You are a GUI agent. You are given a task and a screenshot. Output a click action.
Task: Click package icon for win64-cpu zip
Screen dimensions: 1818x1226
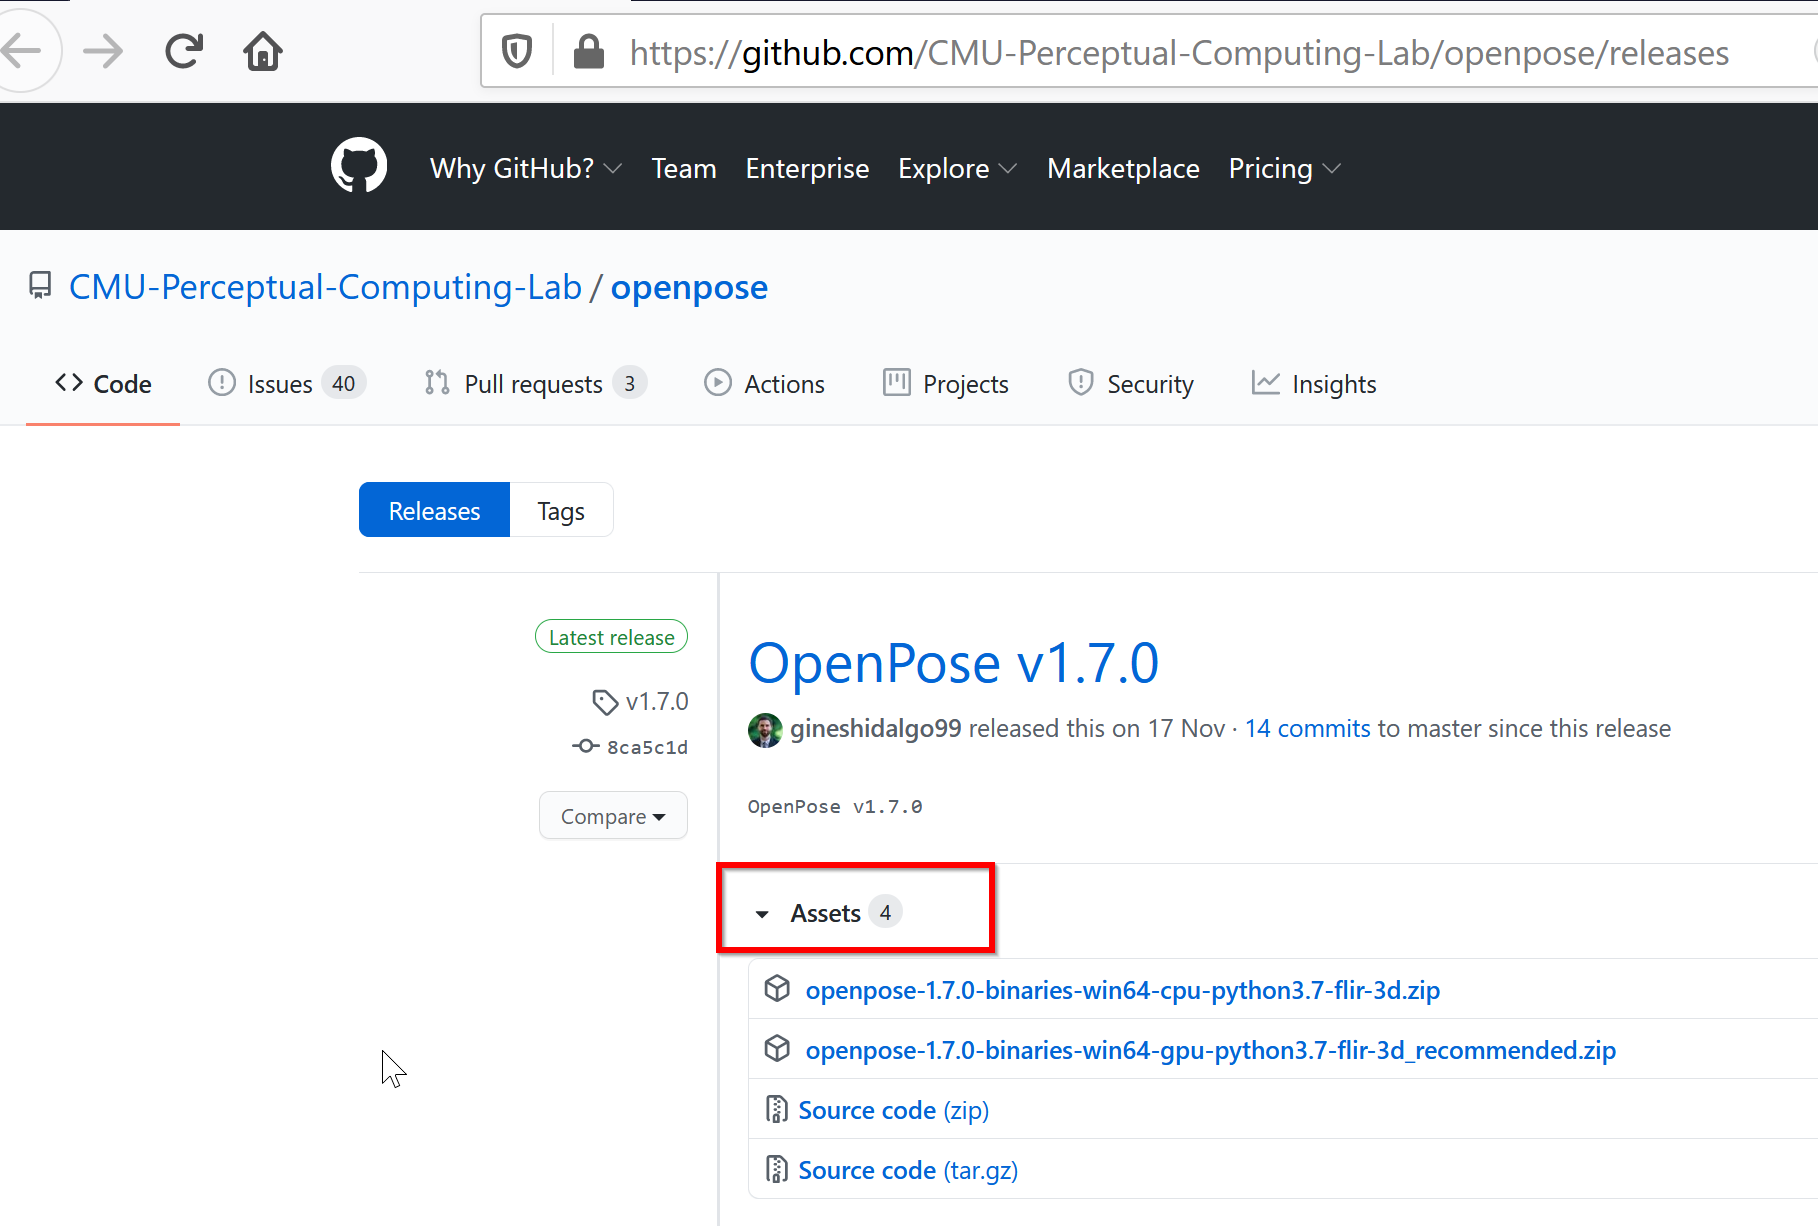click(777, 989)
